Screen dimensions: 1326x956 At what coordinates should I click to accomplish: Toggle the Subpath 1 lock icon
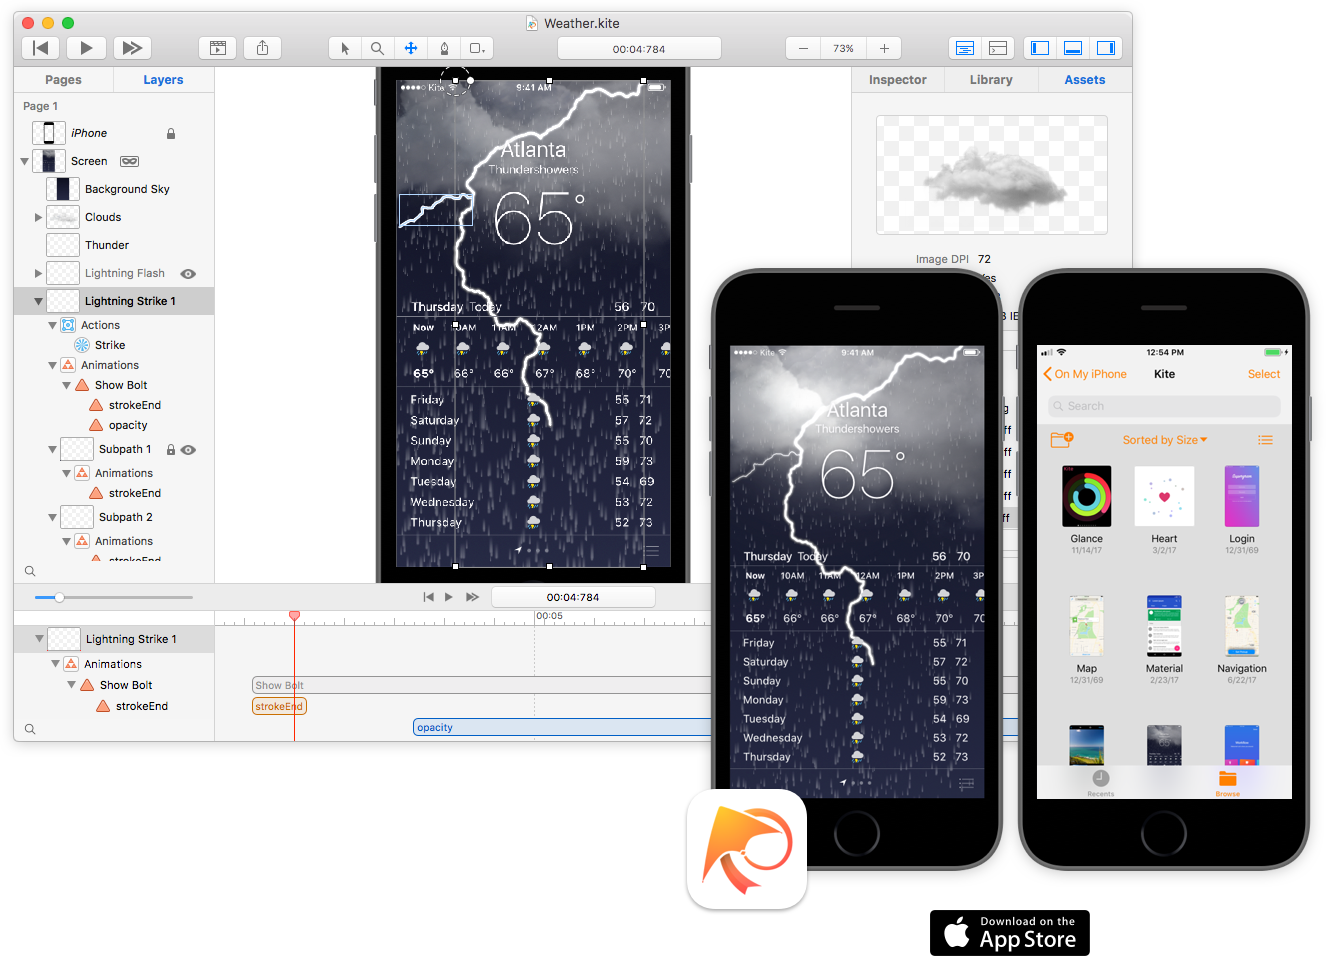pyautogui.click(x=171, y=450)
